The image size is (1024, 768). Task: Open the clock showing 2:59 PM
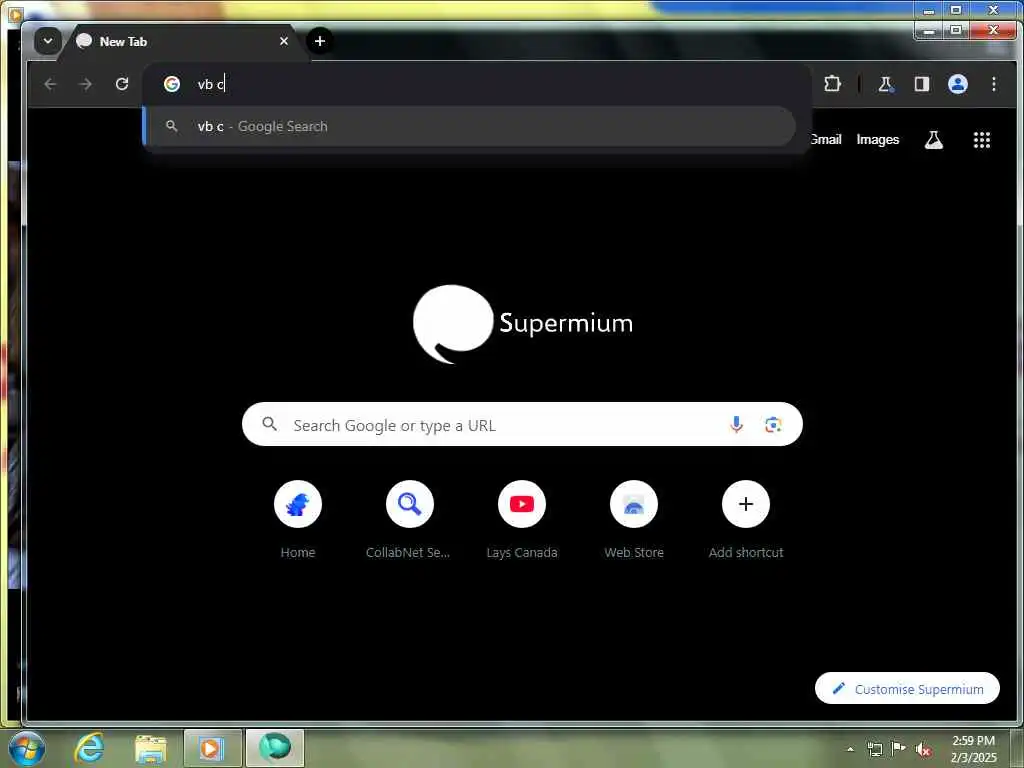pyautogui.click(x=973, y=749)
